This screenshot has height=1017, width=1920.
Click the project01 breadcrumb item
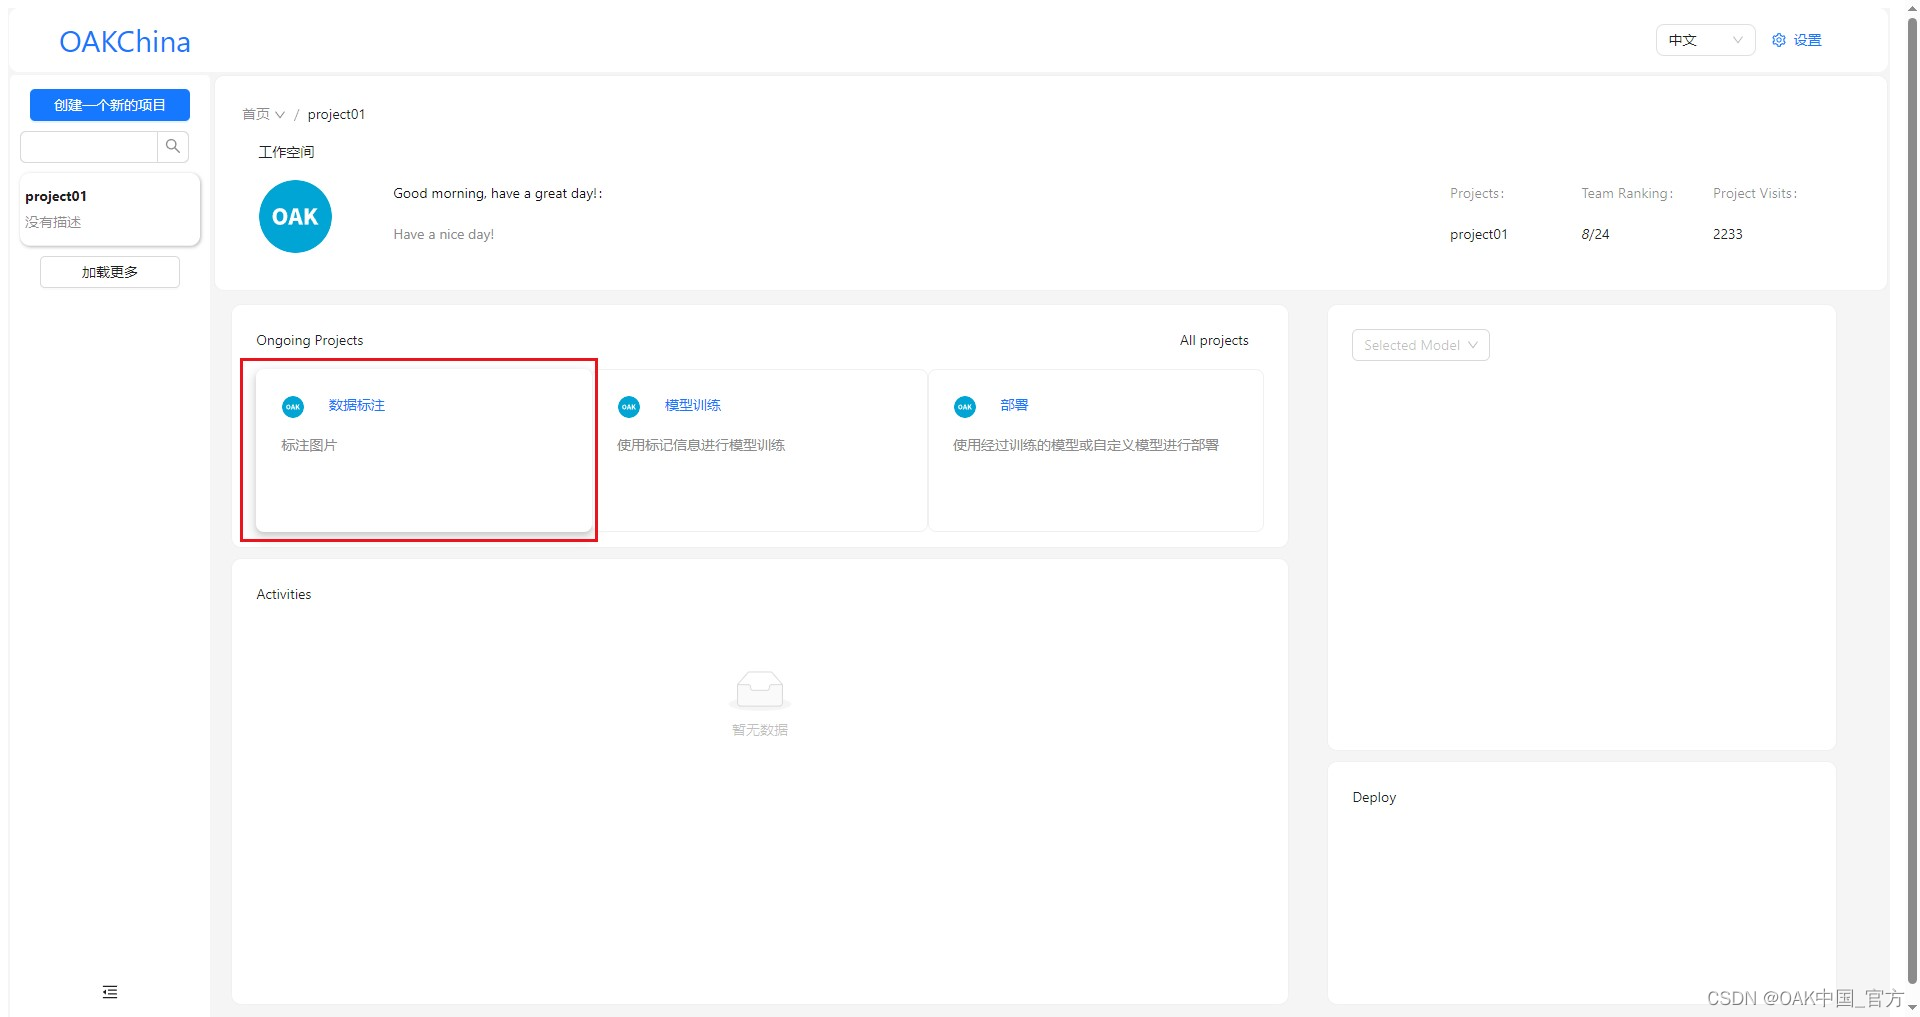pos(336,114)
